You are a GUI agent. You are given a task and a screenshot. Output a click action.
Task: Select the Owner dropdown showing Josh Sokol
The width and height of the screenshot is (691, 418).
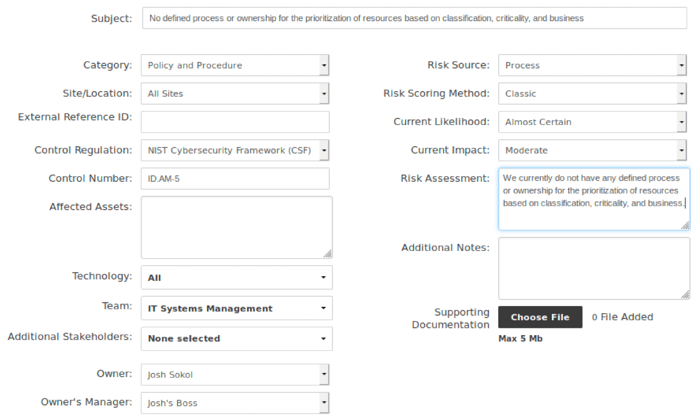coord(235,374)
